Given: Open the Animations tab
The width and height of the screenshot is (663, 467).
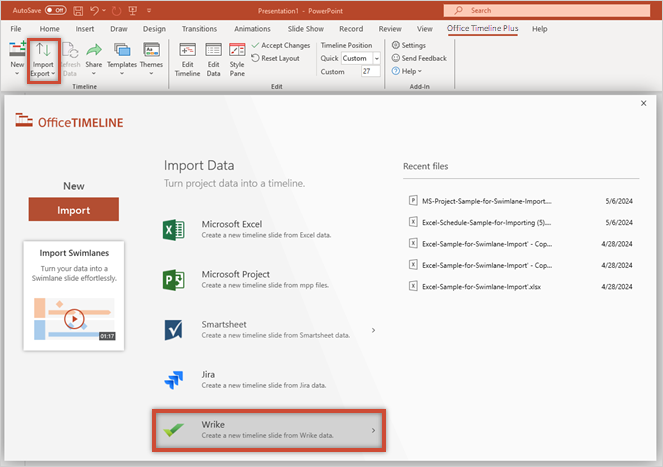Looking at the screenshot, I should pos(252,29).
